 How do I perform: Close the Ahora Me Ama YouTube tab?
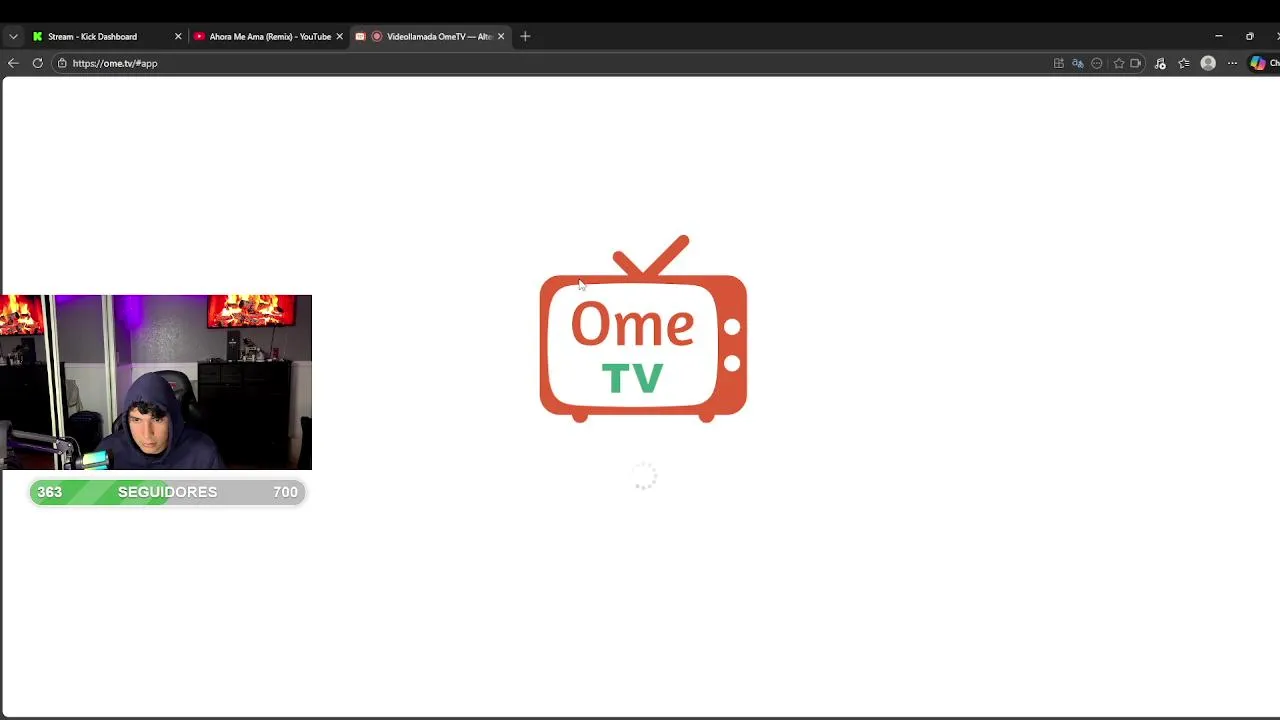click(339, 36)
